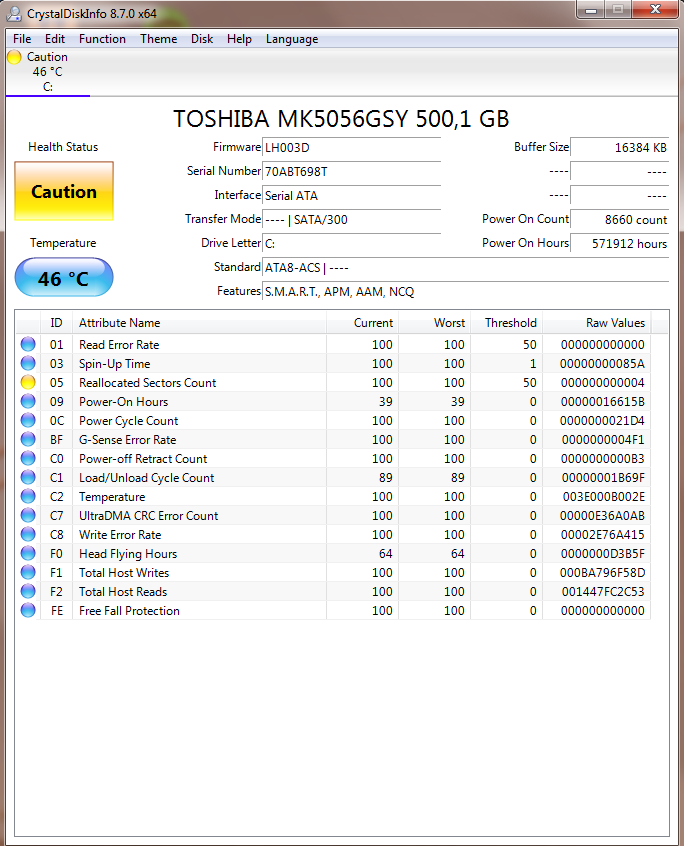Close the CrystalDiskInfo window
Image resolution: width=684 pixels, height=846 pixels.
(x=655, y=10)
